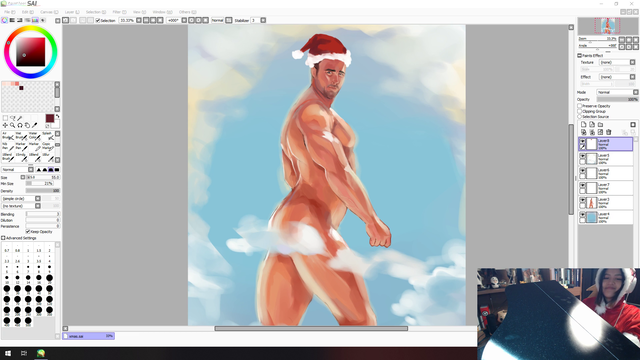This screenshot has height=360, width=640.
Task: Create a new layer folder
Action: pos(600,124)
